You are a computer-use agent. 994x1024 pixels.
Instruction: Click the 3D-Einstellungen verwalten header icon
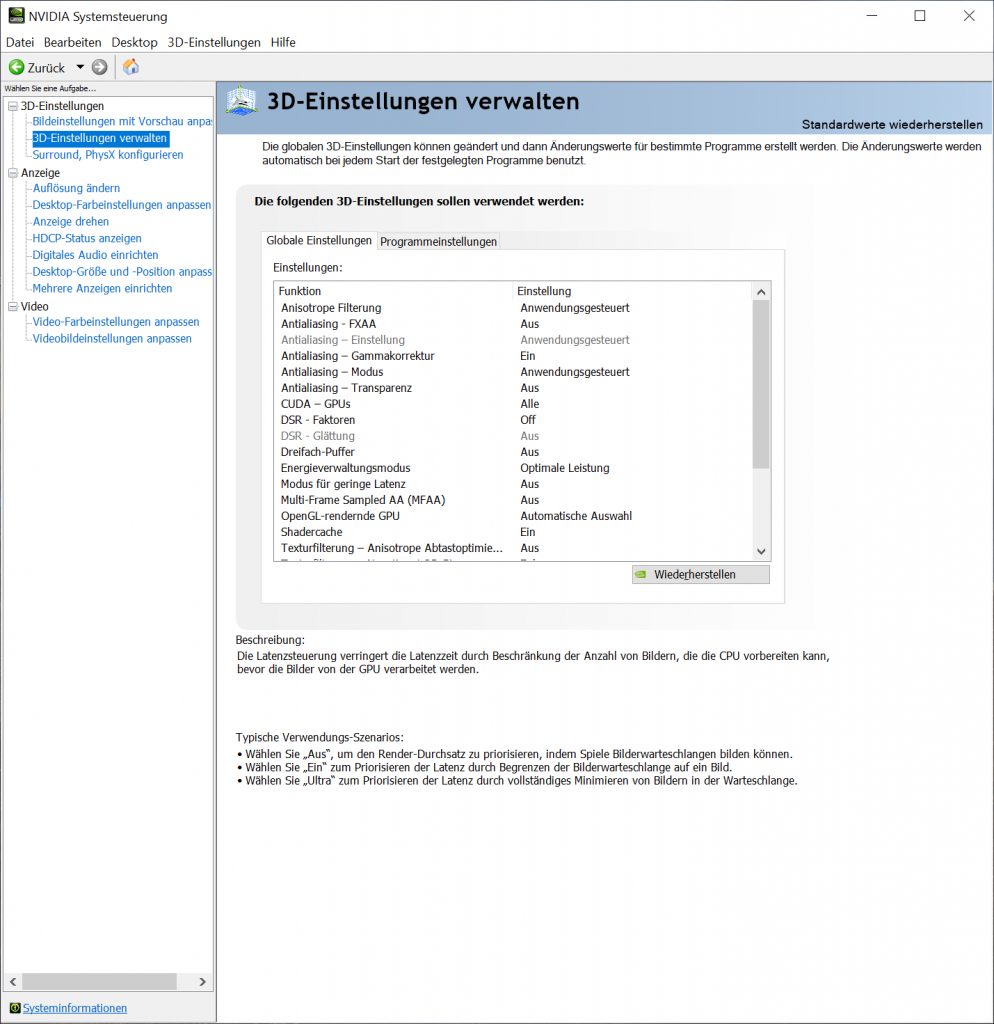pos(242,101)
